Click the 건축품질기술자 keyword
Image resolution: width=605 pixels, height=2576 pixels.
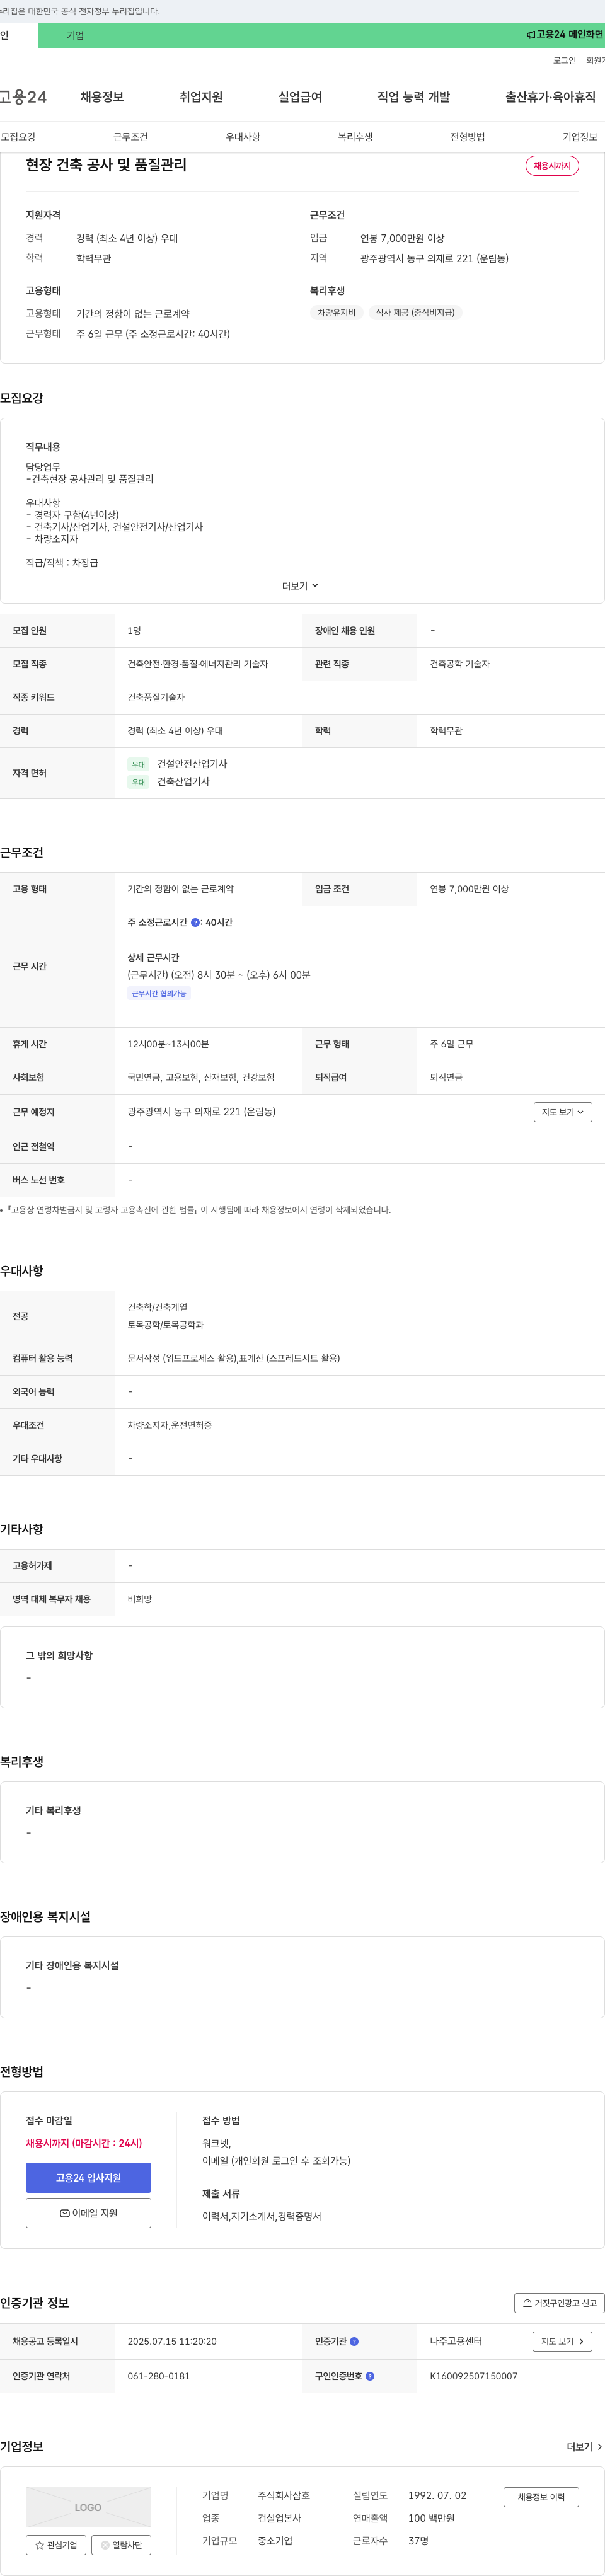156,698
